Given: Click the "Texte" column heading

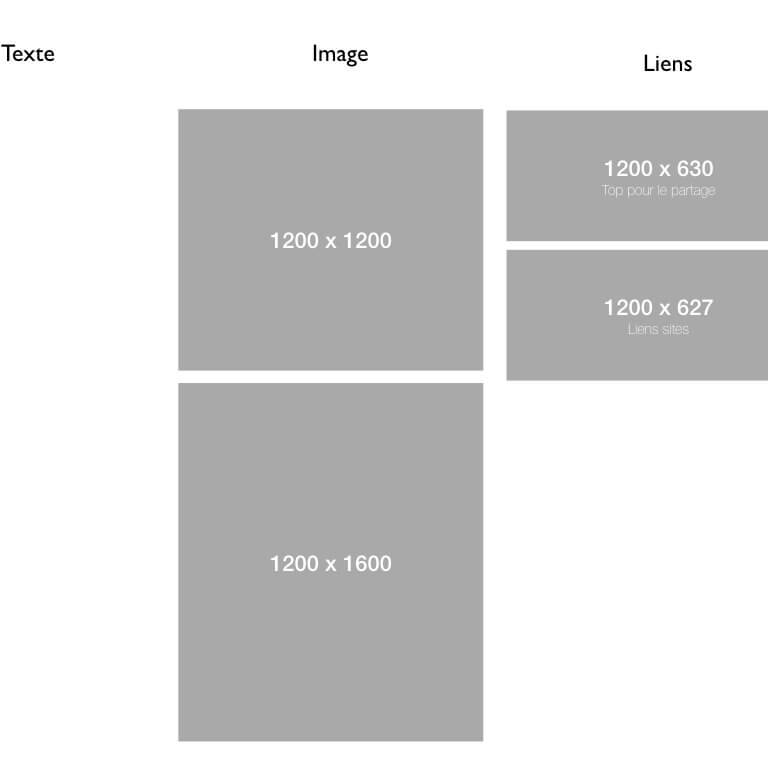Looking at the screenshot, I should coord(28,53).
